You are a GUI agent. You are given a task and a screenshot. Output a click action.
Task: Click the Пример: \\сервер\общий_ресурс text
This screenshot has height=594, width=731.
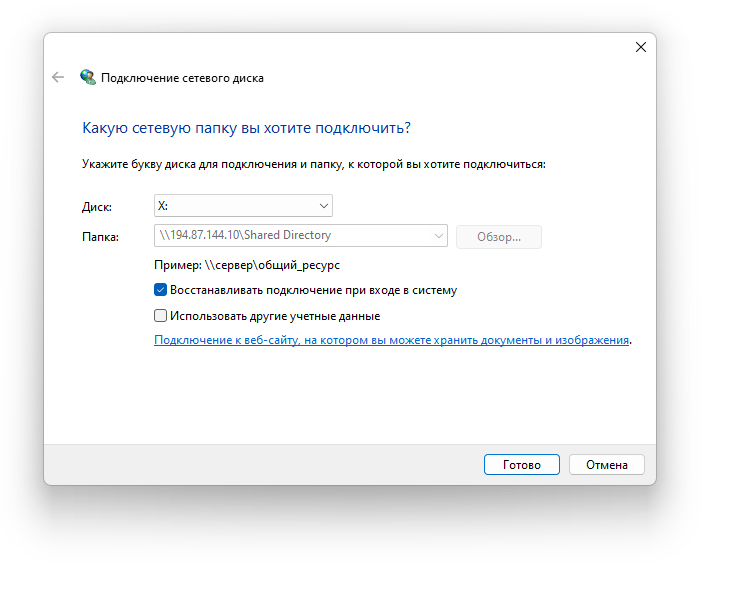point(247,265)
